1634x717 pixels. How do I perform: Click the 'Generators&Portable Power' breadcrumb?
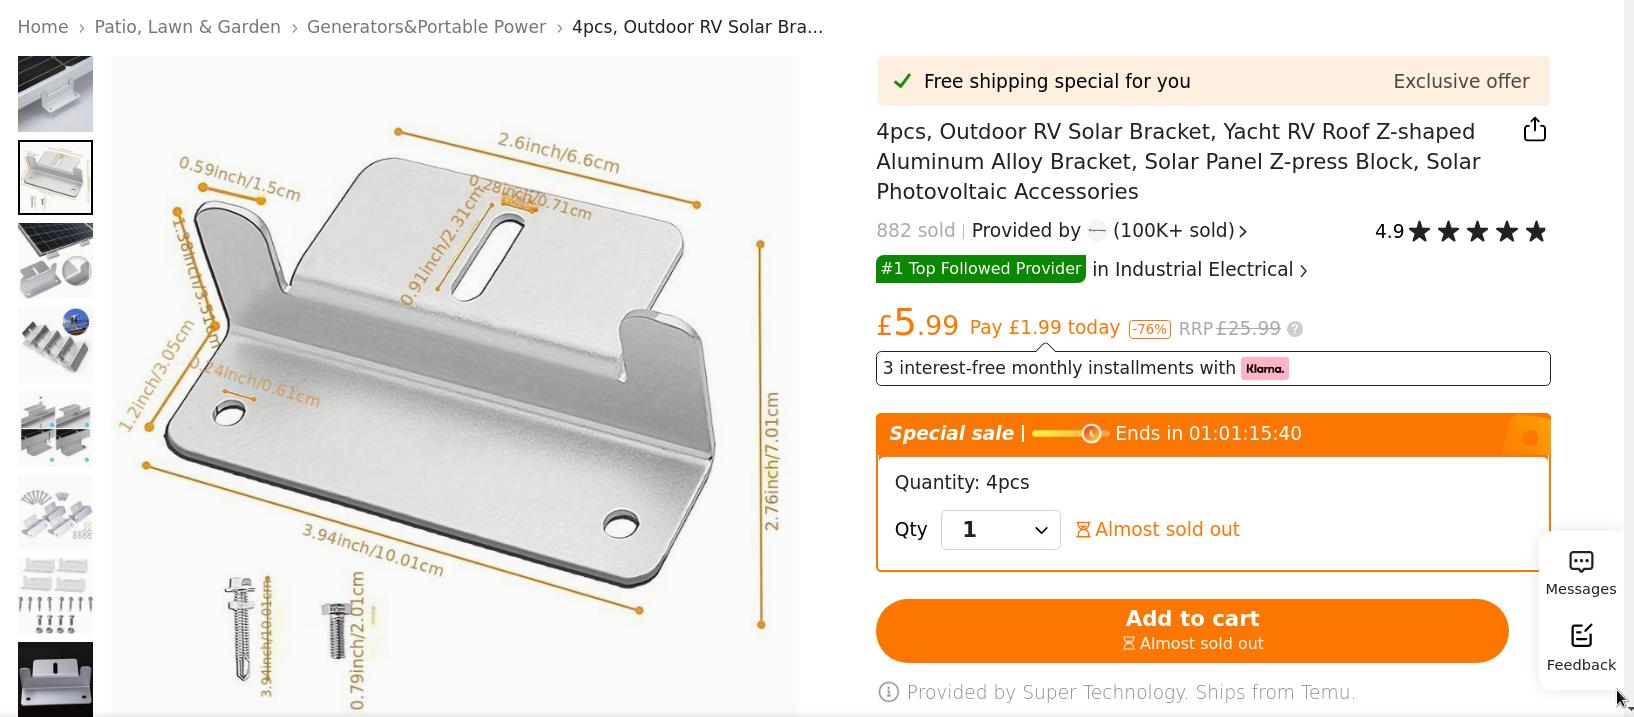(x=426, y=27)
